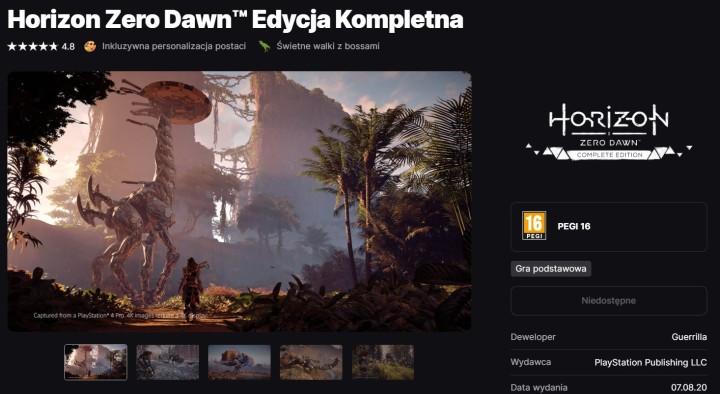
Task: Click the Horizon Zero Dawn Edycja Kompletna title
Action: click(235, 20)
